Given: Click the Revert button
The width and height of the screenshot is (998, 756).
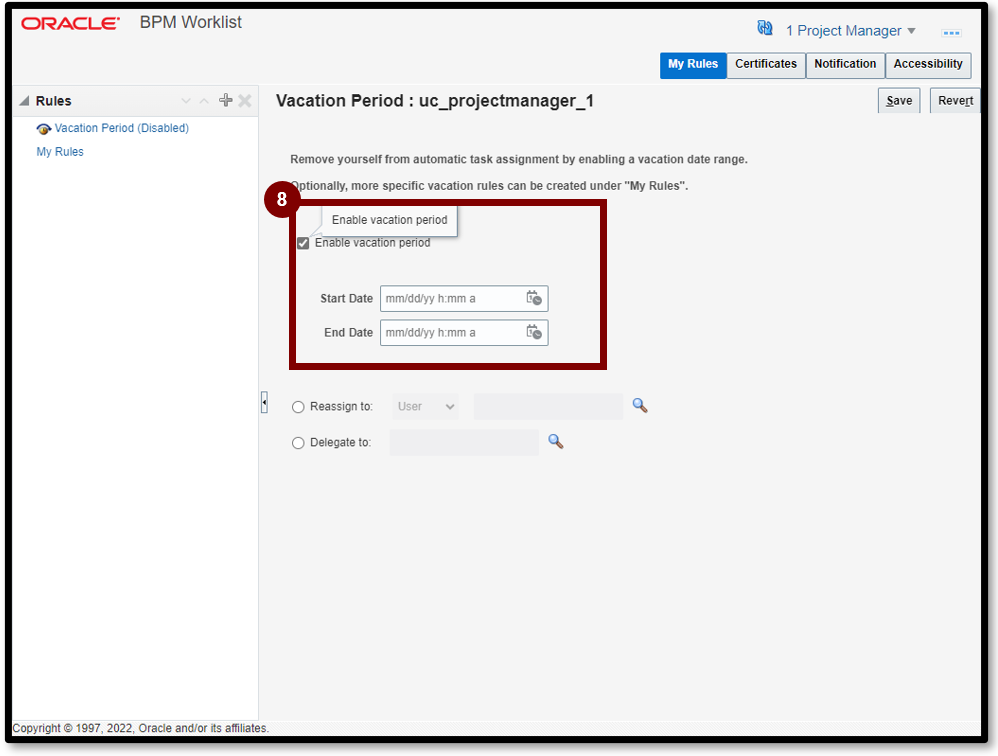Looking at the screenshot, I should coord(955,101).
